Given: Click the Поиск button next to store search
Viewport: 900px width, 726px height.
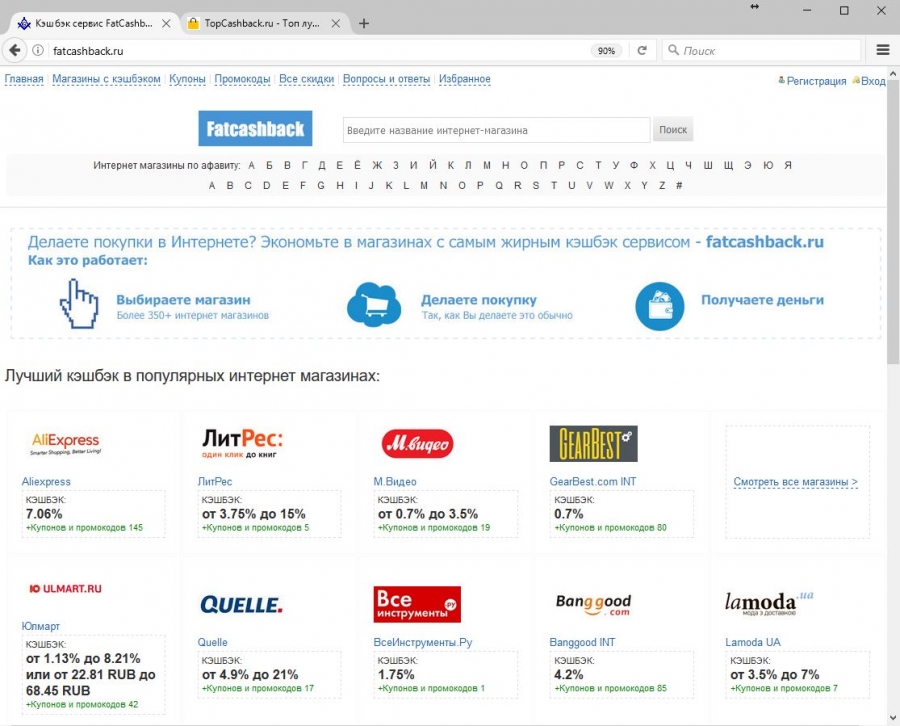Looking at the screenshot, I should click(673, 130).
